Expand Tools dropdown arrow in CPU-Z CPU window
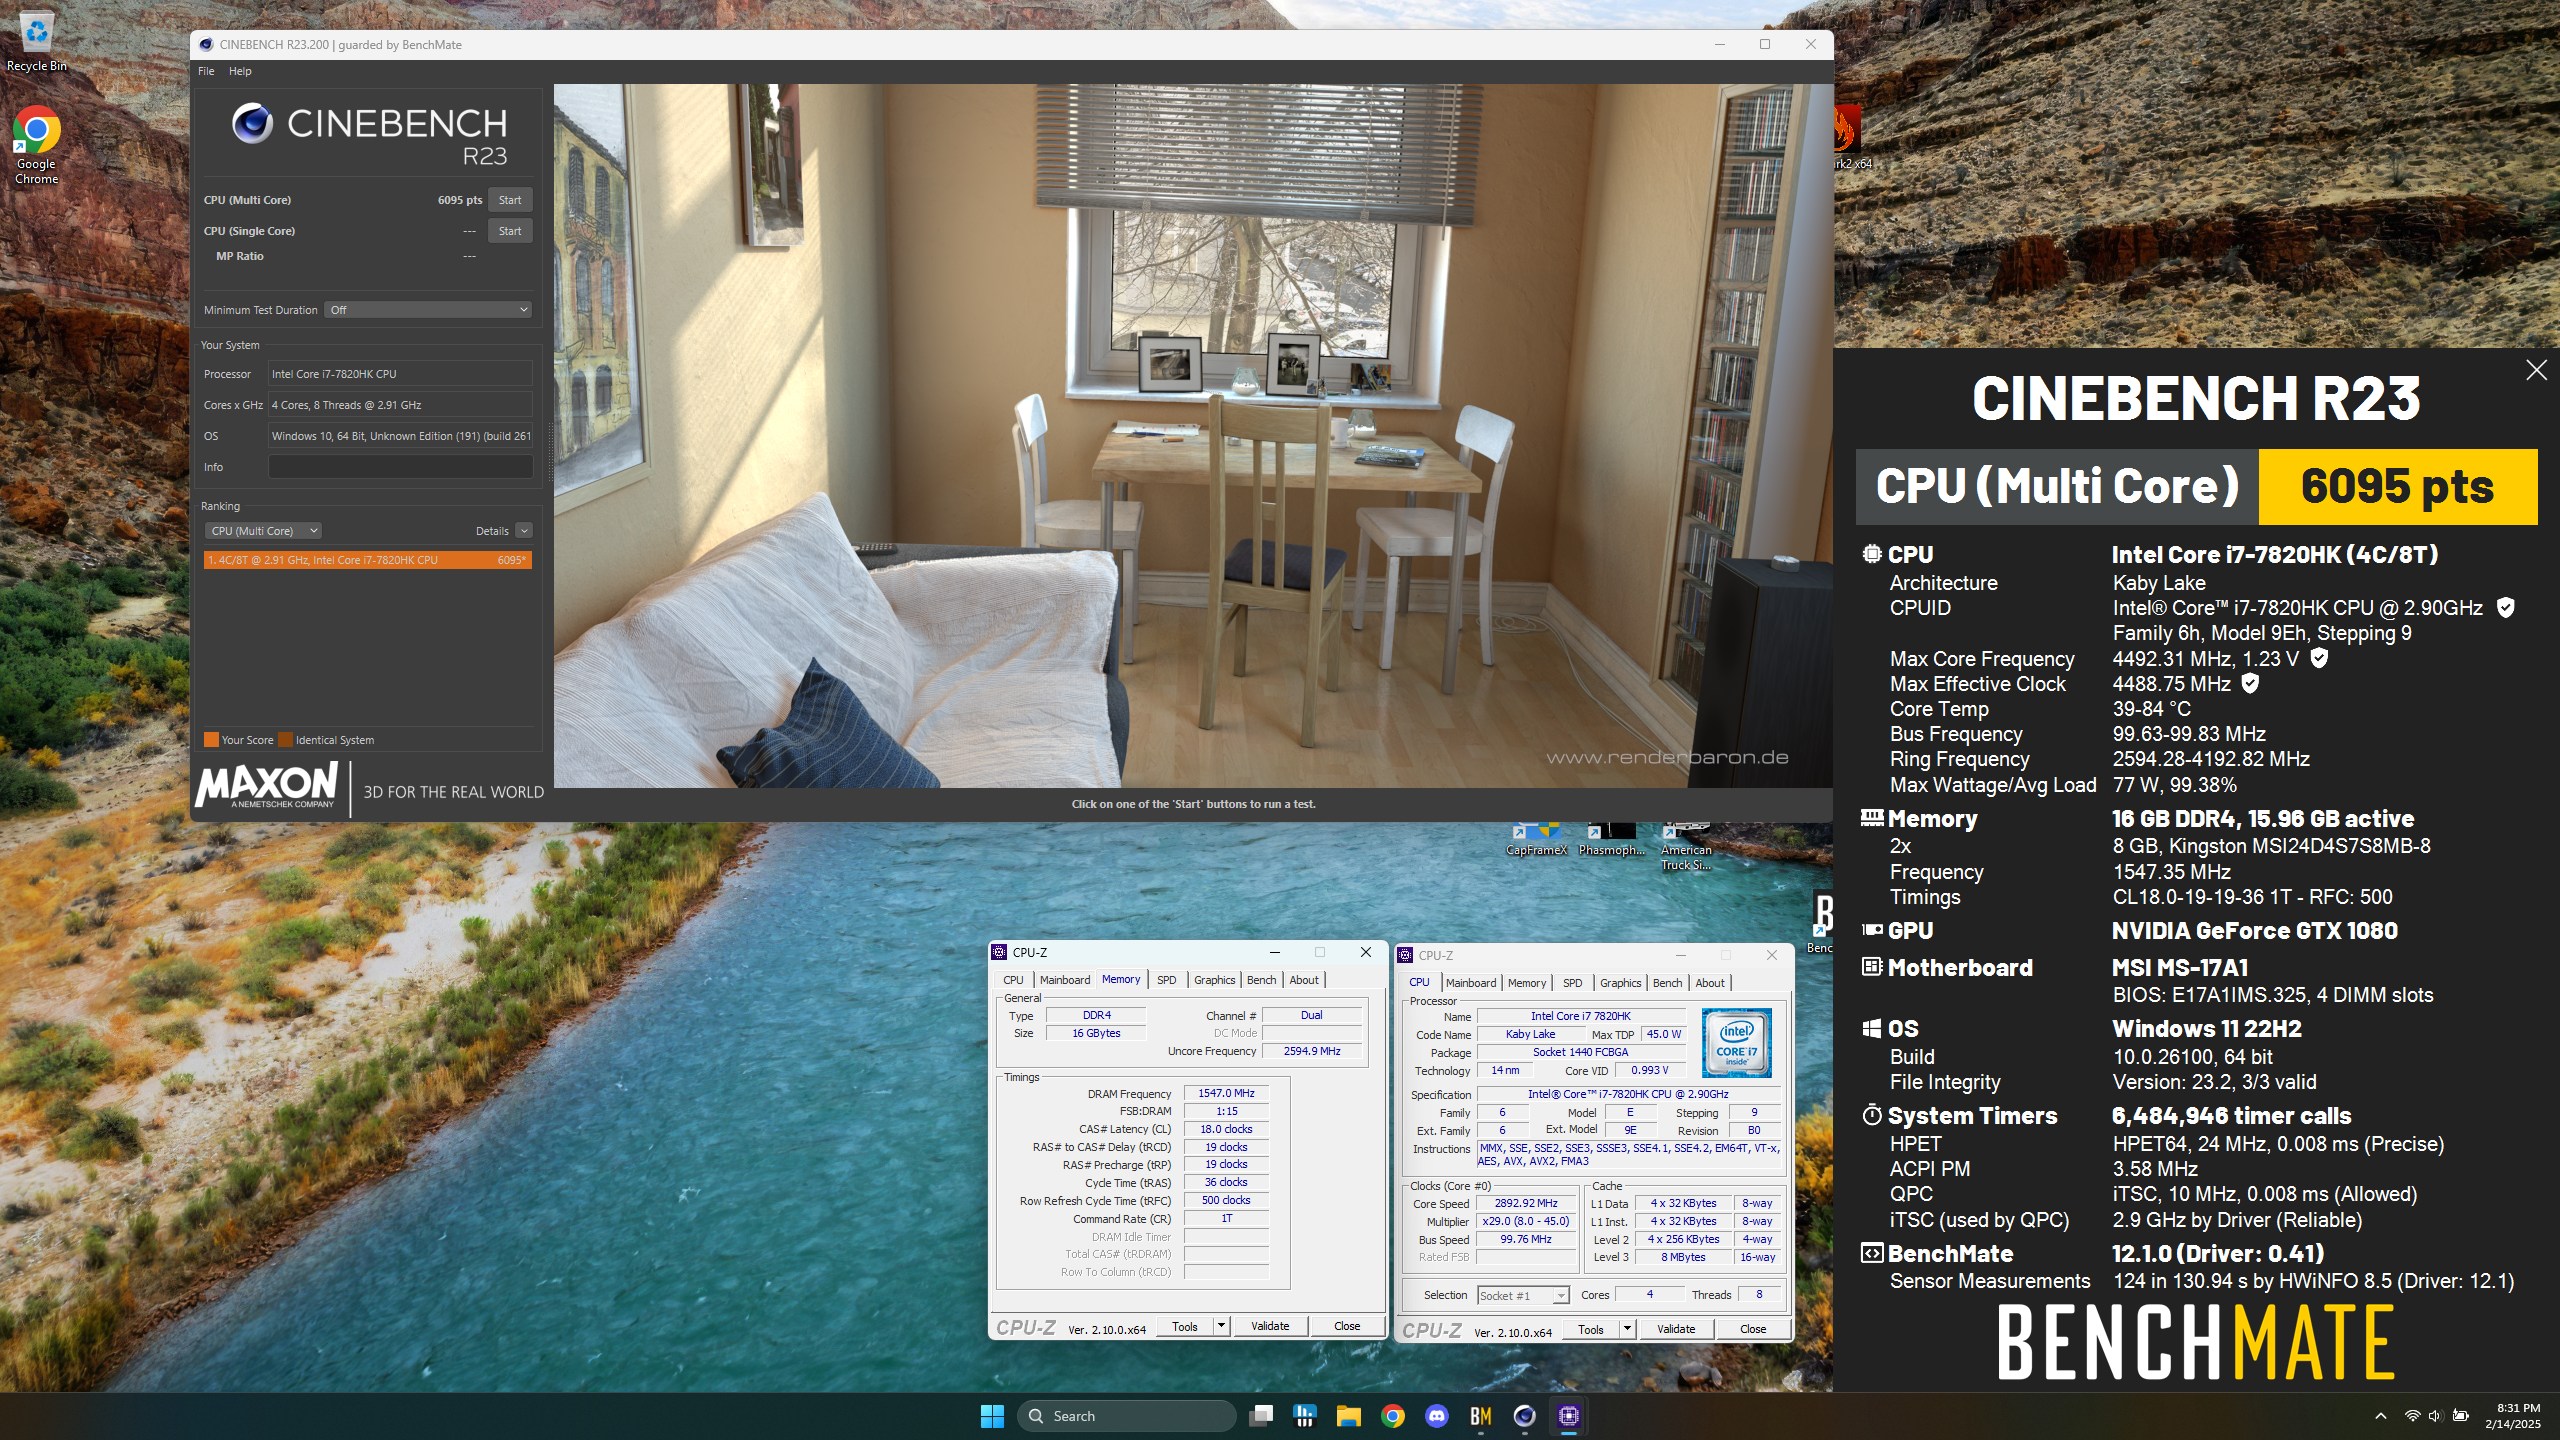 click(x=1627, y=1329)
